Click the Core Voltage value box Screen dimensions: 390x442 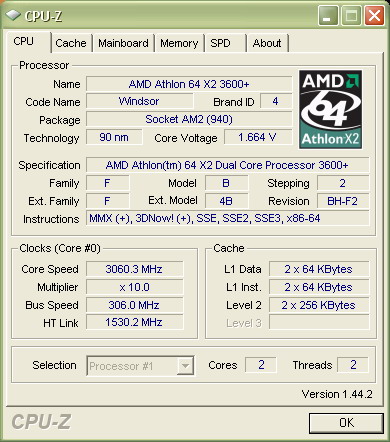click(258, 137)
